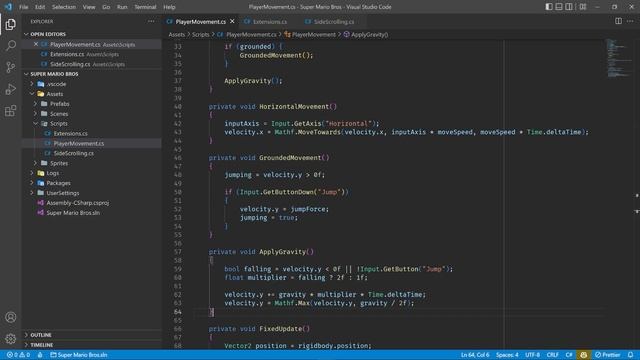Image resolution: width=640 pixels, height=360 pixels.
Task: Open the Manage gear icon
Action: 11,339
